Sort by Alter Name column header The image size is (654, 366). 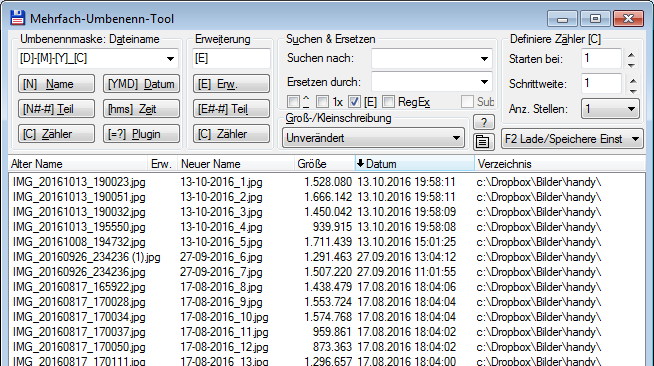click(78, 164)
